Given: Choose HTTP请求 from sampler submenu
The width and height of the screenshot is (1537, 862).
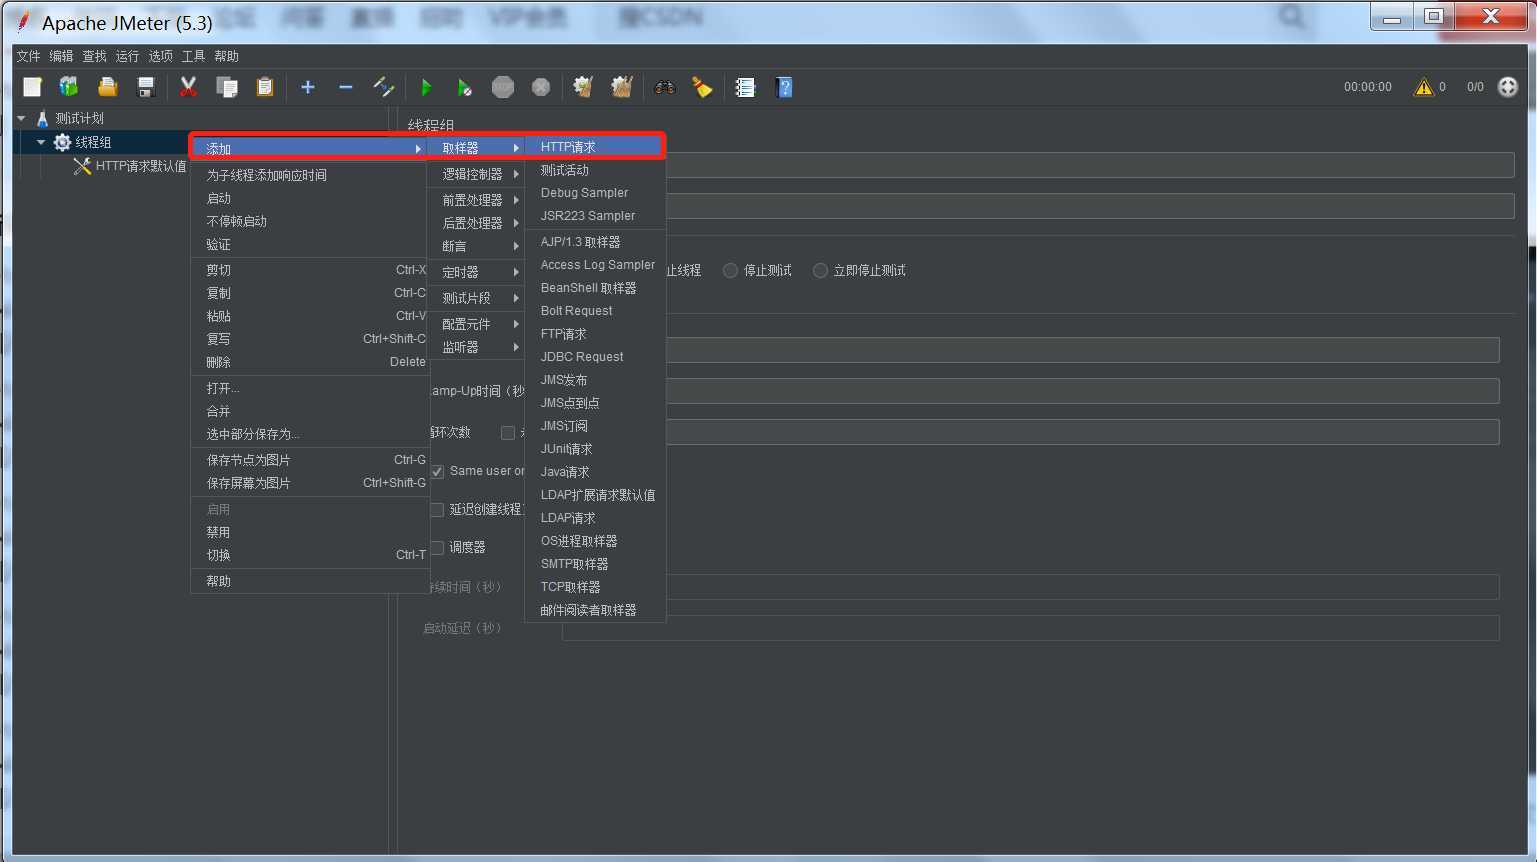Looking at the screenshot, I should pos(595,147).
